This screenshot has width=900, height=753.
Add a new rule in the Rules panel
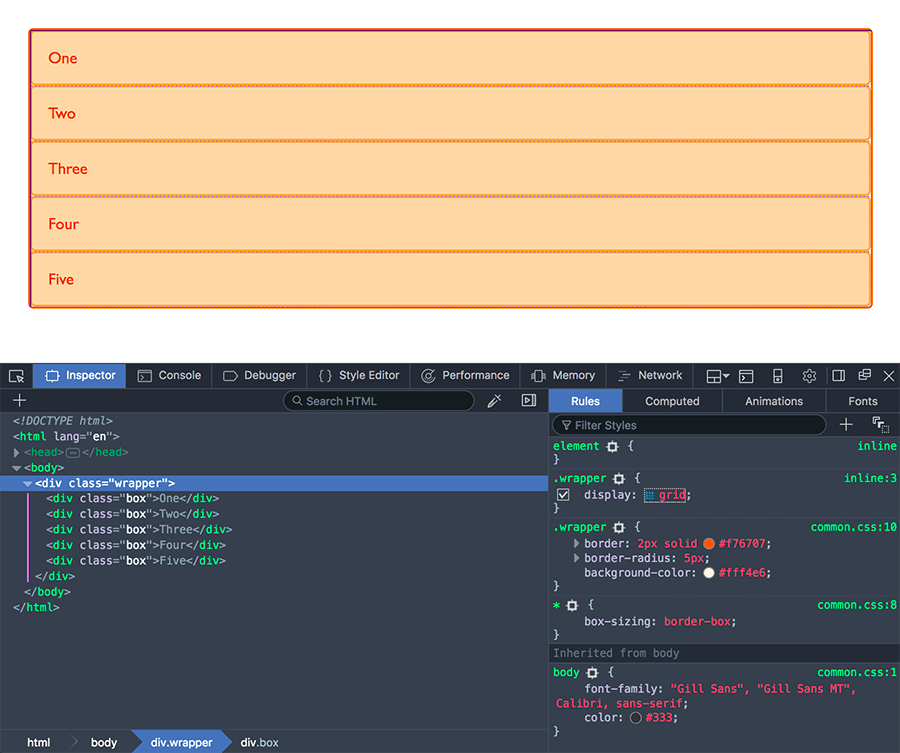coord(846,424)
